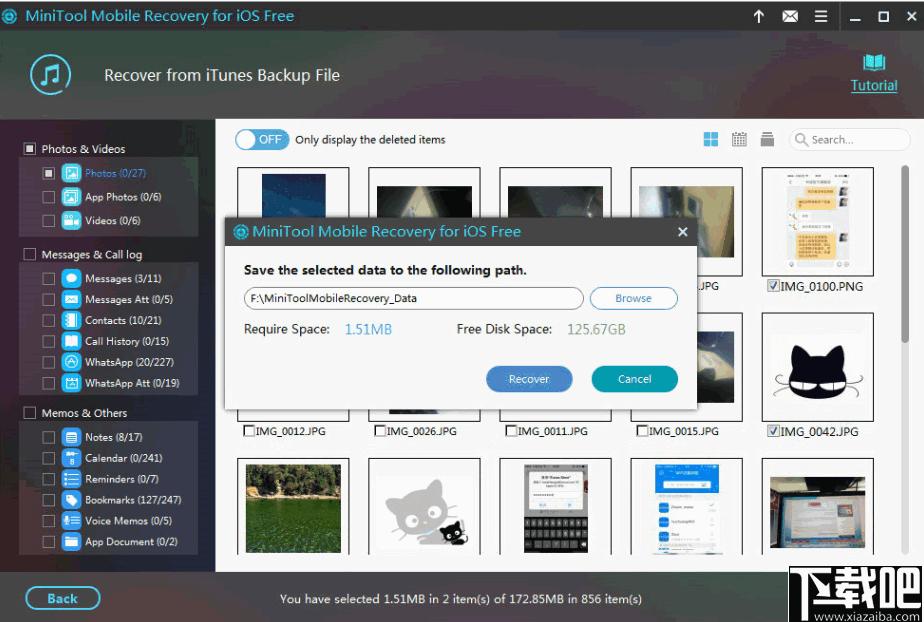Image resolution: width=924 pixels, height=622 pixels.
Task: Open Bookmarks (127/247) category
Action: (x=133, y=499)
